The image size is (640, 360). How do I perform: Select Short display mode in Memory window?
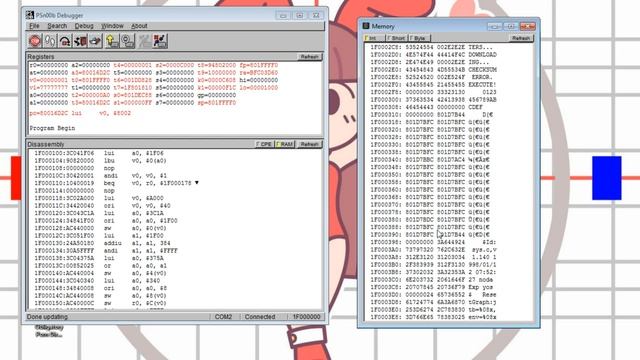coord(396,38)
